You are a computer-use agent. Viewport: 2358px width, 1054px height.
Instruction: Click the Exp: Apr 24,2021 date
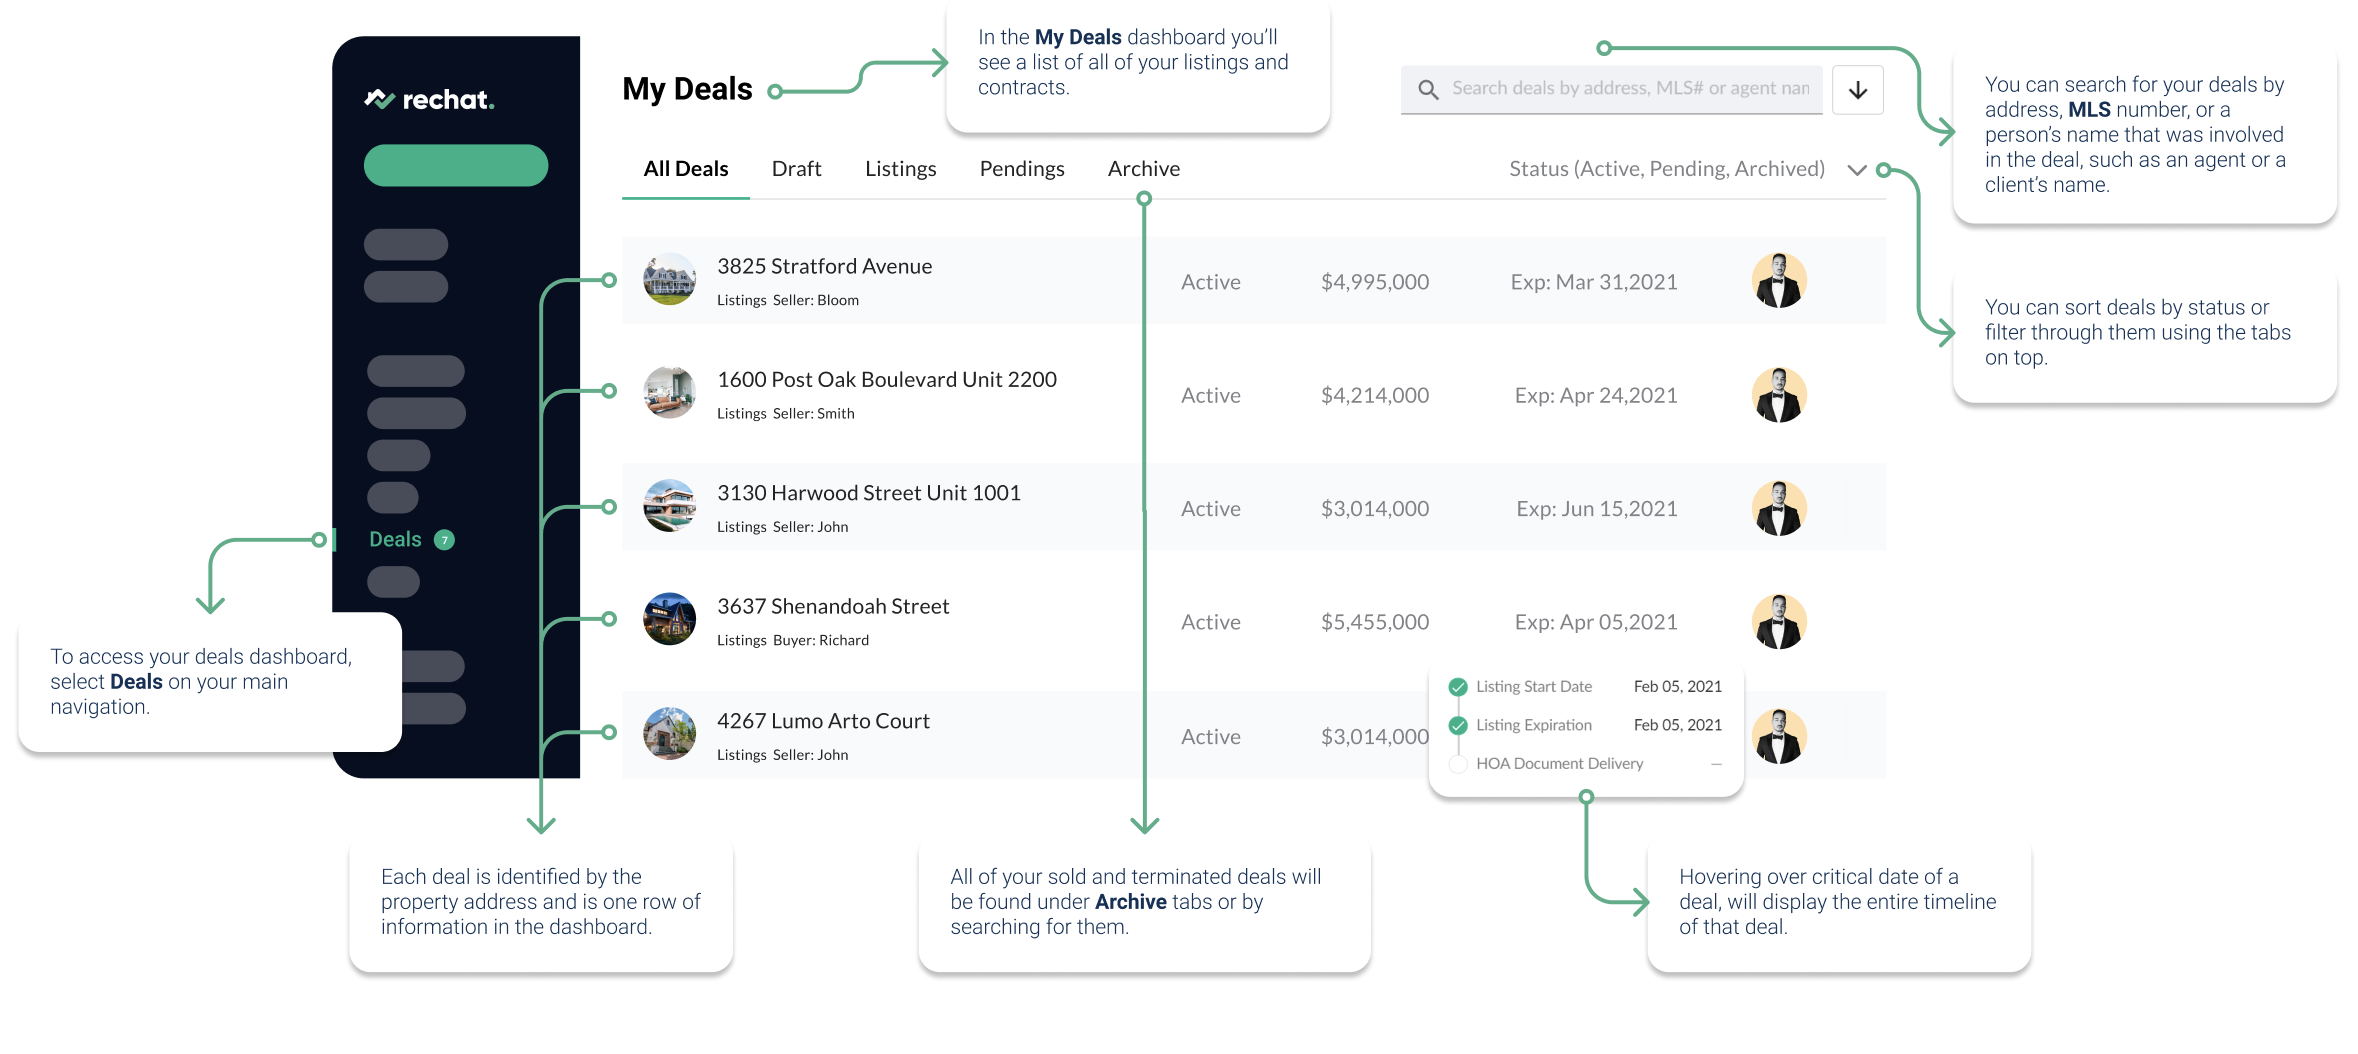(x=1595, y=395)
